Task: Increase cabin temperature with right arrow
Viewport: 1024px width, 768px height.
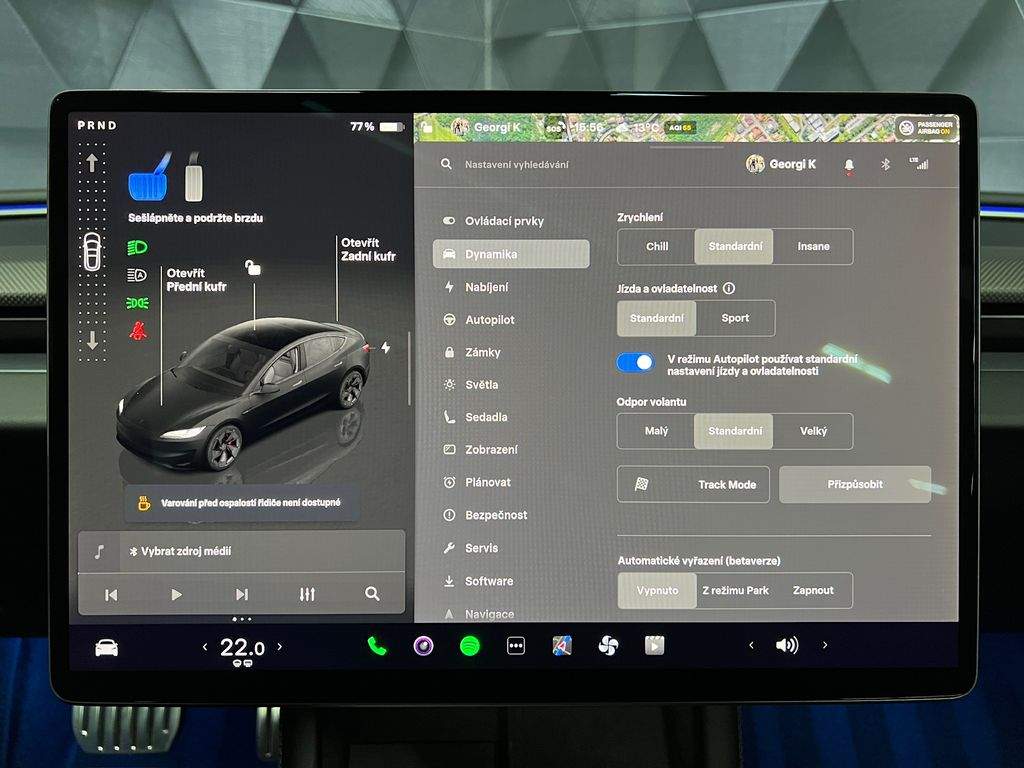Action: click(279, 647)
